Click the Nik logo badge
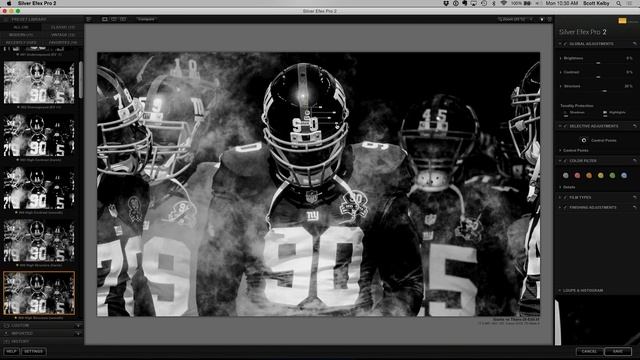Viewport: 640px width, 360px height. pyautogui.click(x=622, y=21)
